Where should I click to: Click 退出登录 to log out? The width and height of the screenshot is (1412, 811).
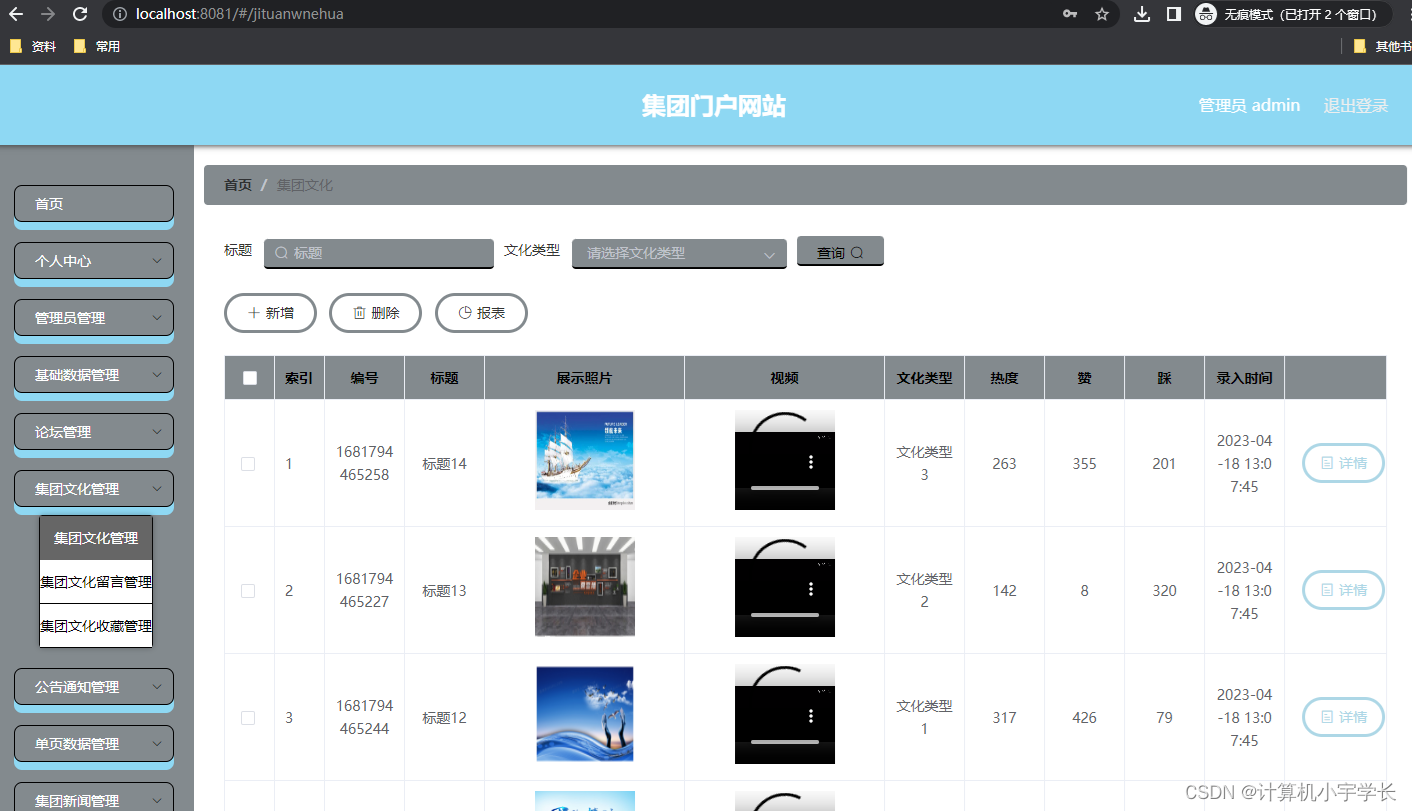pyautogui.click(x=1356, y=105)
